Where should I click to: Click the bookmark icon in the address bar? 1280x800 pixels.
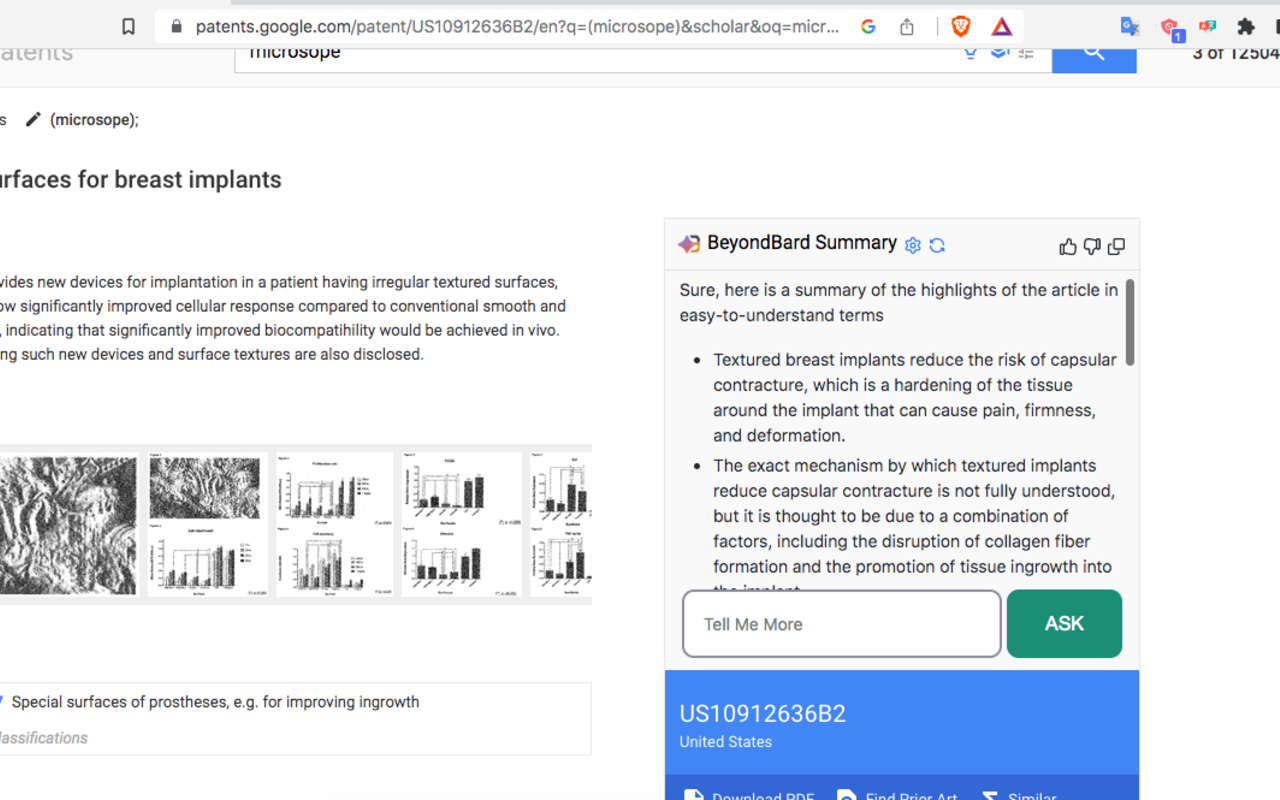click(x=128, y=26)
